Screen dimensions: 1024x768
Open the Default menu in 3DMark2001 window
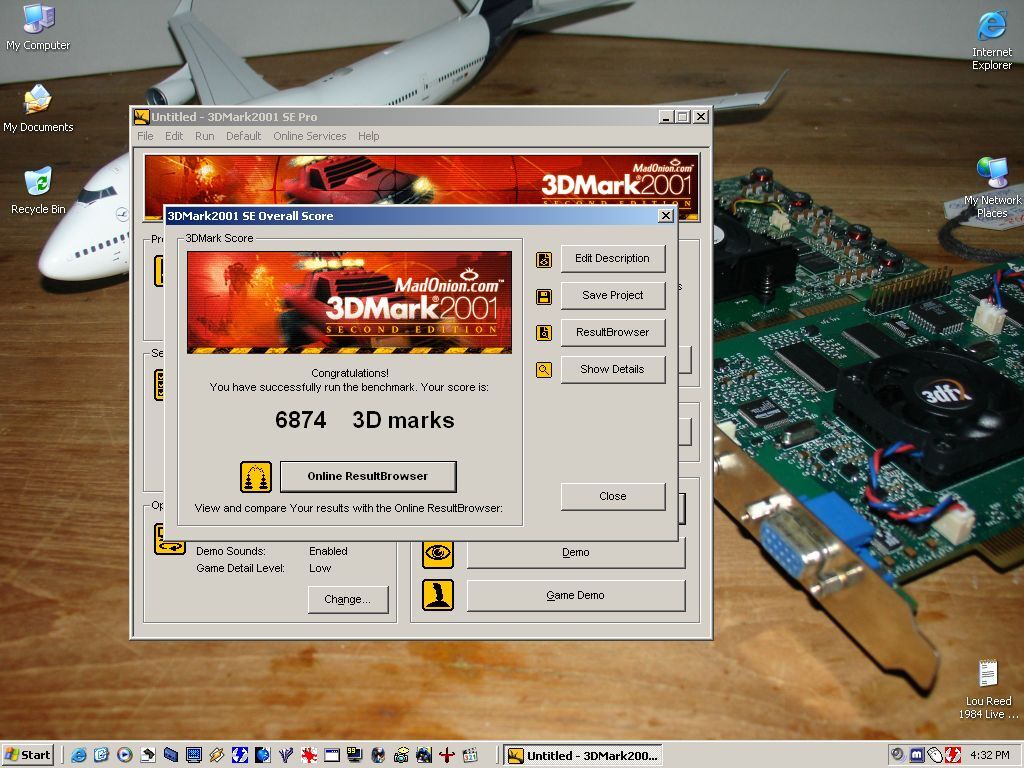tap(244, 136)
